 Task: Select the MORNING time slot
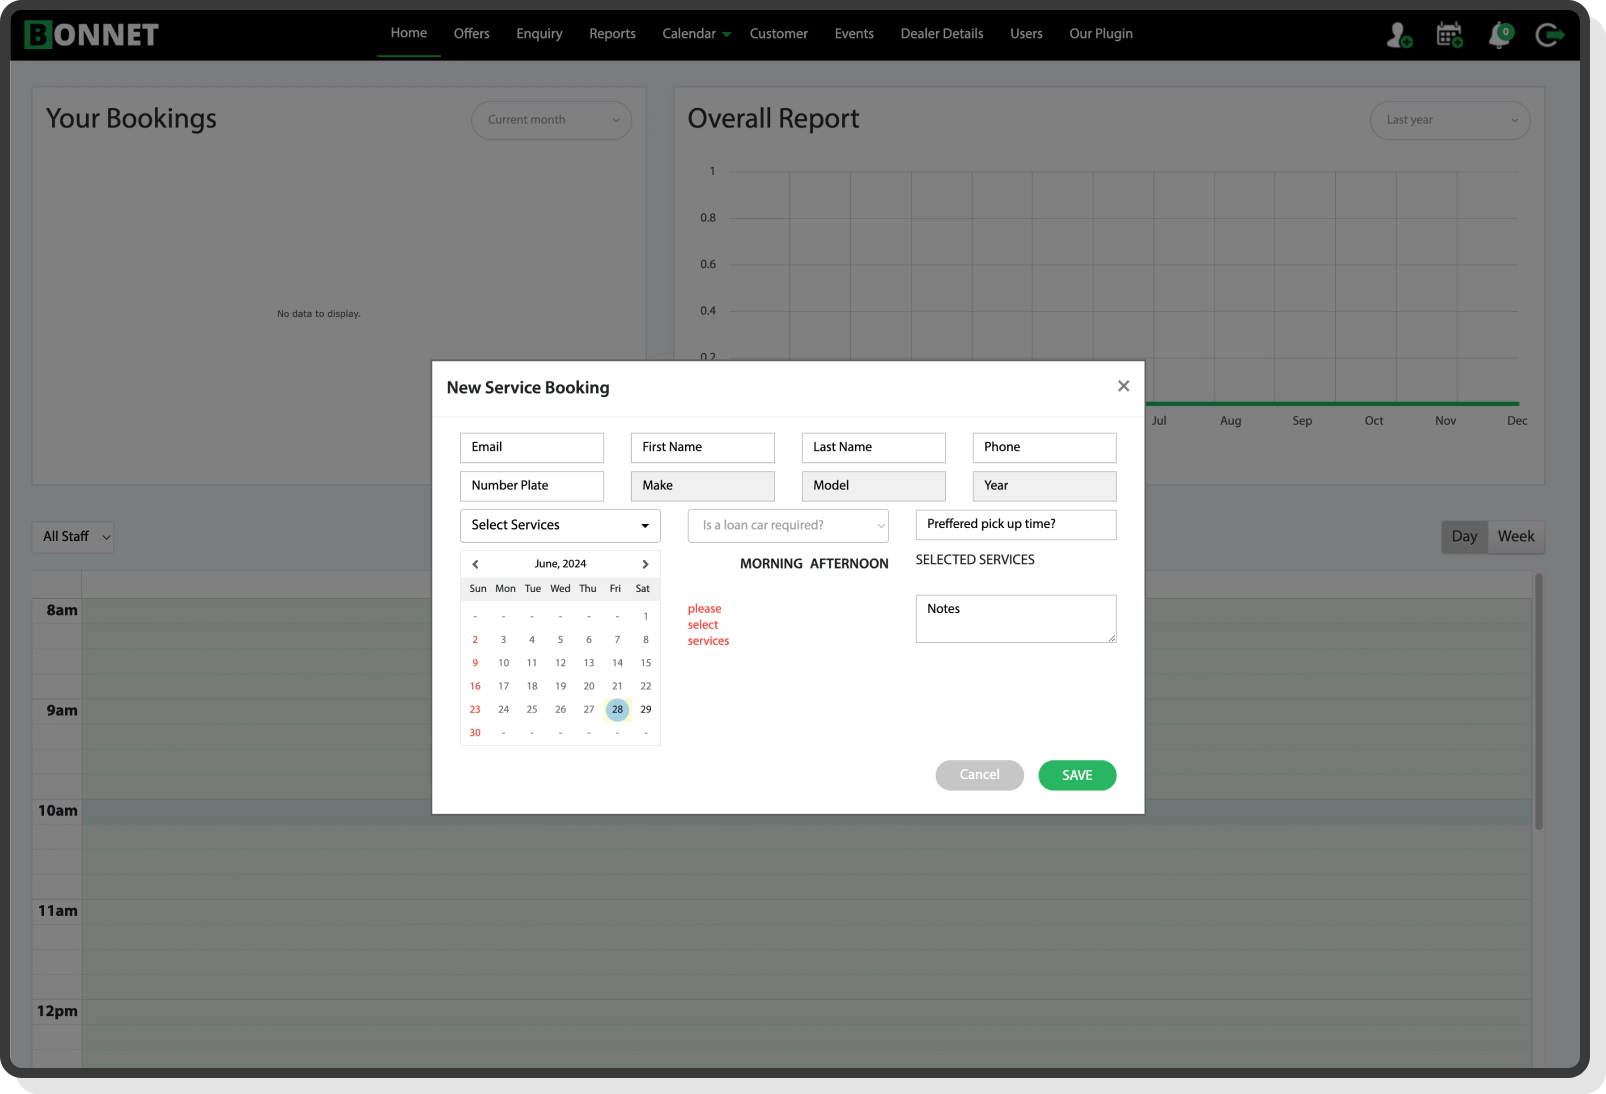771,563
